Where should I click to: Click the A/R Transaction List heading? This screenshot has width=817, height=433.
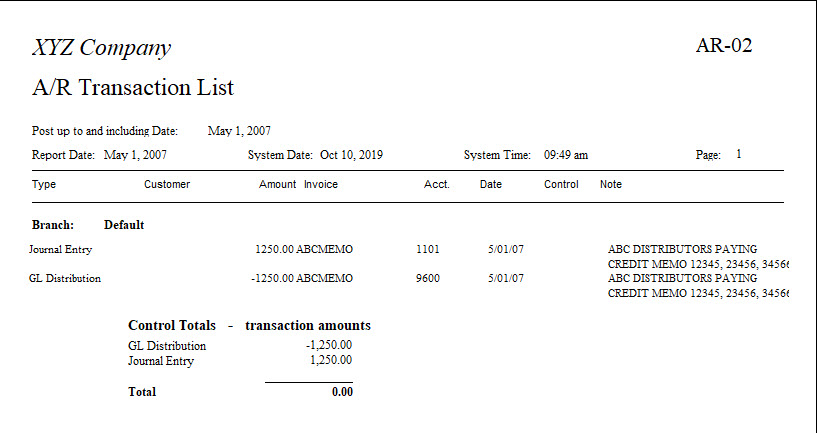pyautogui.click(x=133, y=87)
